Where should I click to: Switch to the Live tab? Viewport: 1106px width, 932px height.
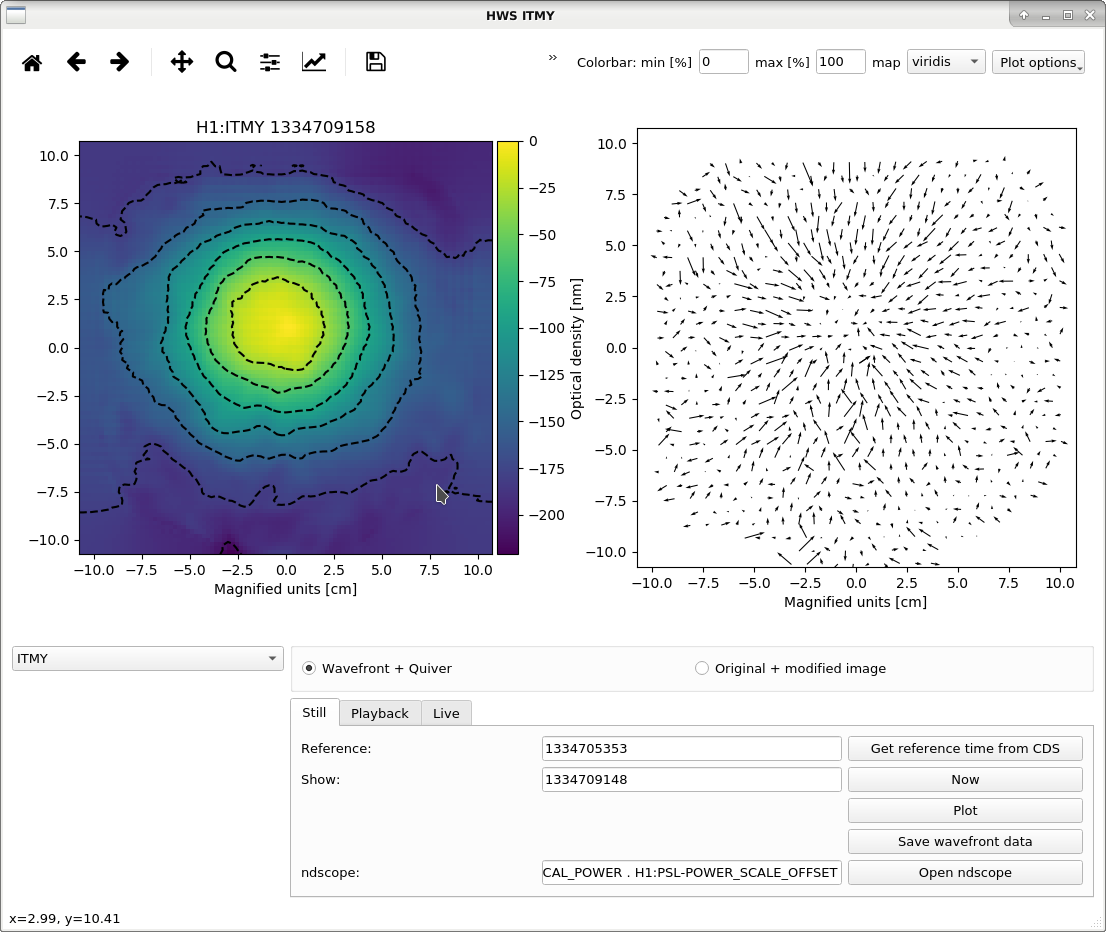(x=446, y=713)
